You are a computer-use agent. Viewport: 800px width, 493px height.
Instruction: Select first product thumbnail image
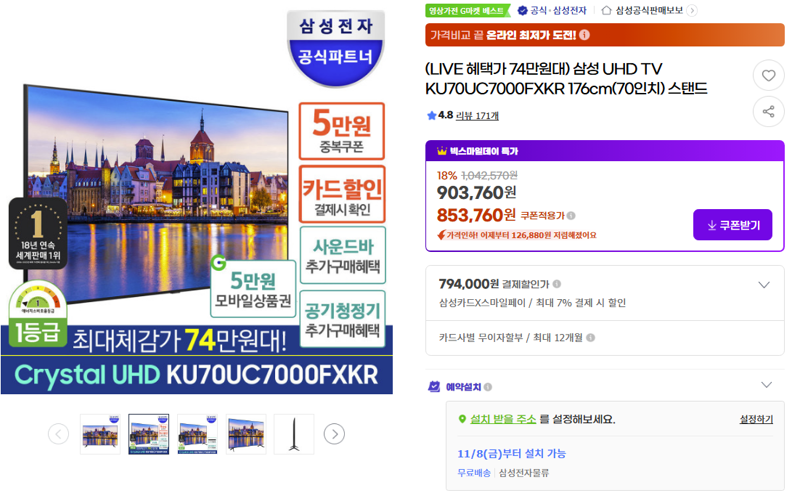(100, 434)
